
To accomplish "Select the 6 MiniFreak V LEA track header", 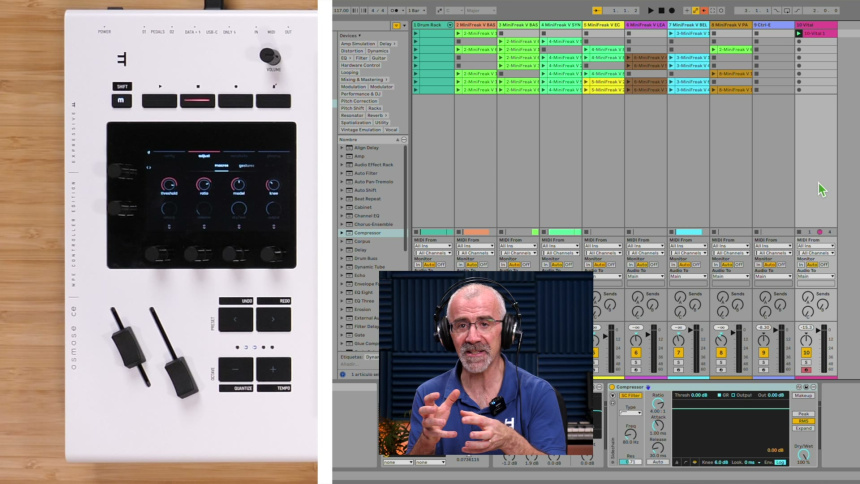I will (x=646, y=25).
